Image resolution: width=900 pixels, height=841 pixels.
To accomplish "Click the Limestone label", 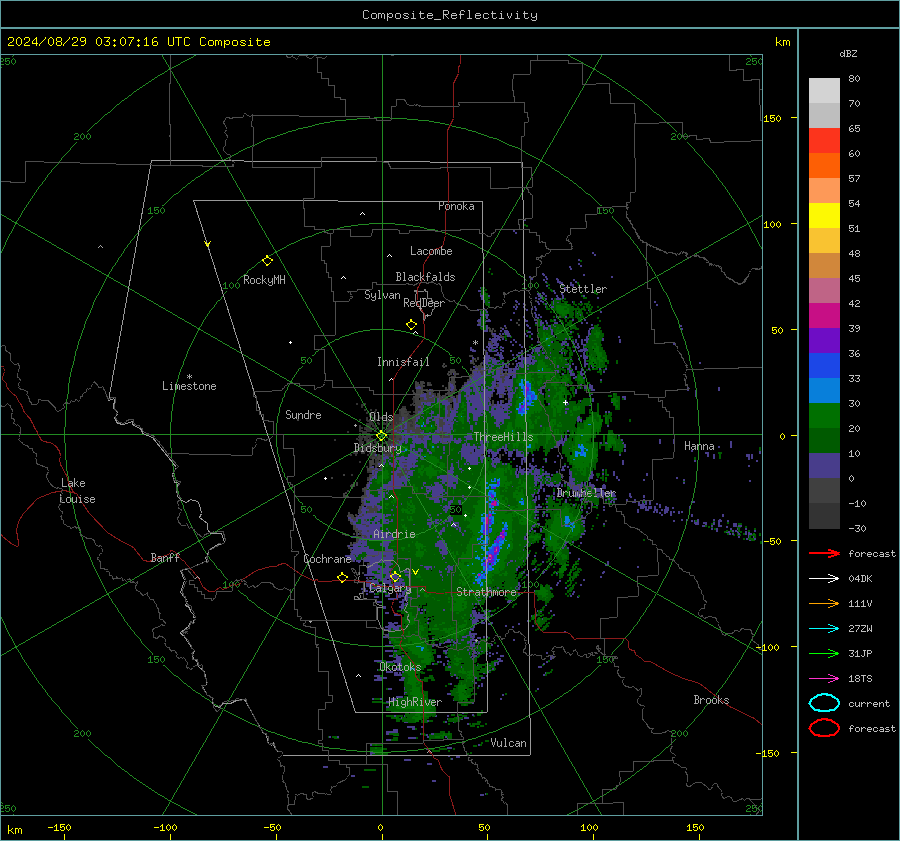I will tap(189, 386).
